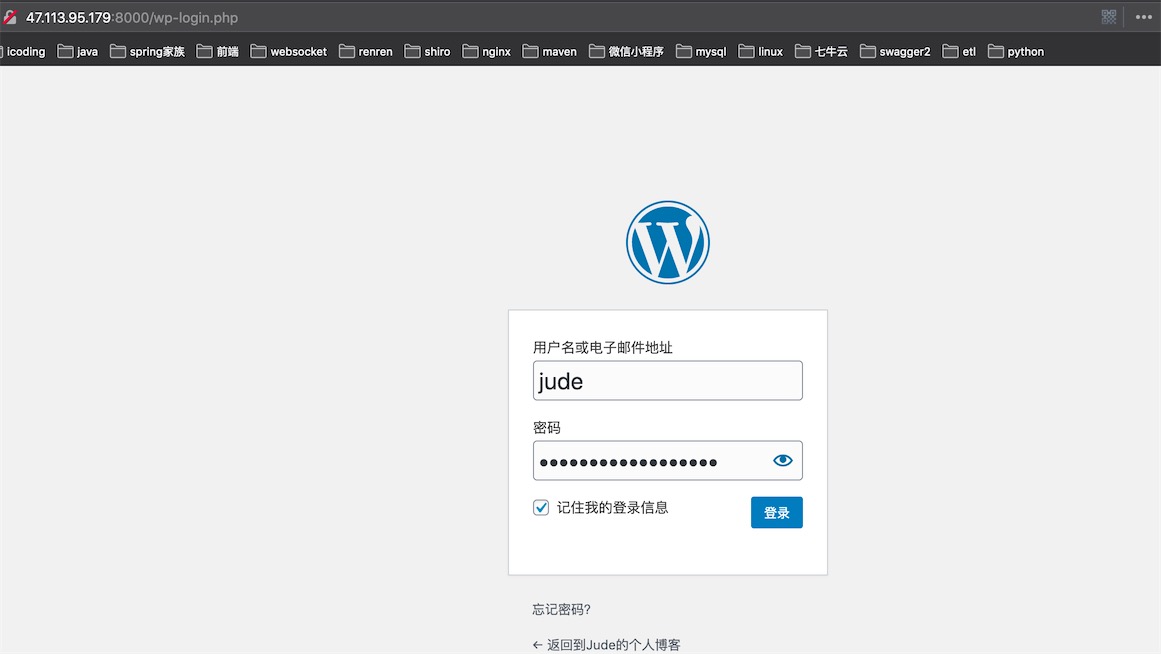Open the etl bookmark folder

click(x=959, y=52)
